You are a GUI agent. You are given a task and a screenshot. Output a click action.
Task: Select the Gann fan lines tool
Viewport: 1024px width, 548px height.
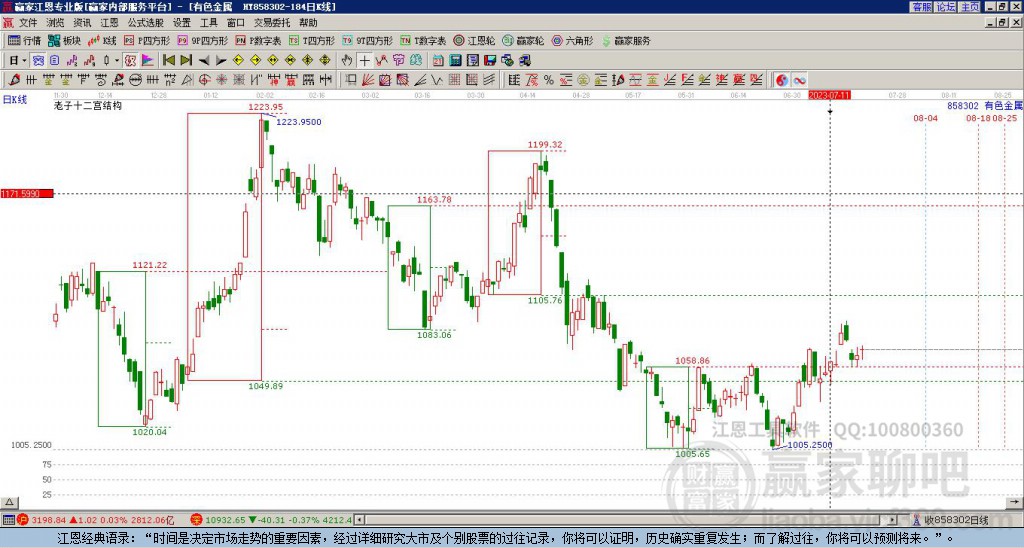point(368,80)
